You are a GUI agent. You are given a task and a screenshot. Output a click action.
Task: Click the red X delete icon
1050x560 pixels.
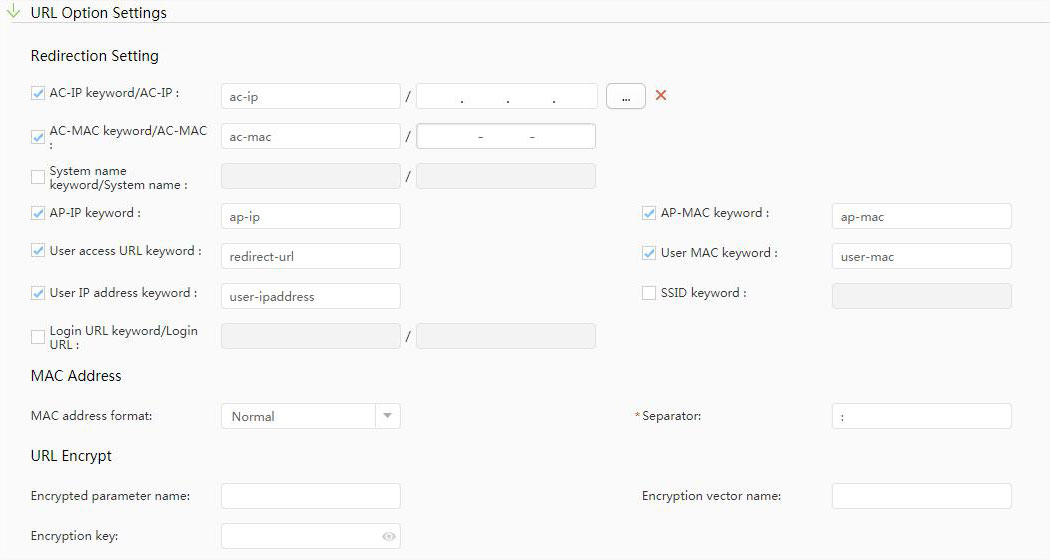pyautogui.click(x=660, y=96)
